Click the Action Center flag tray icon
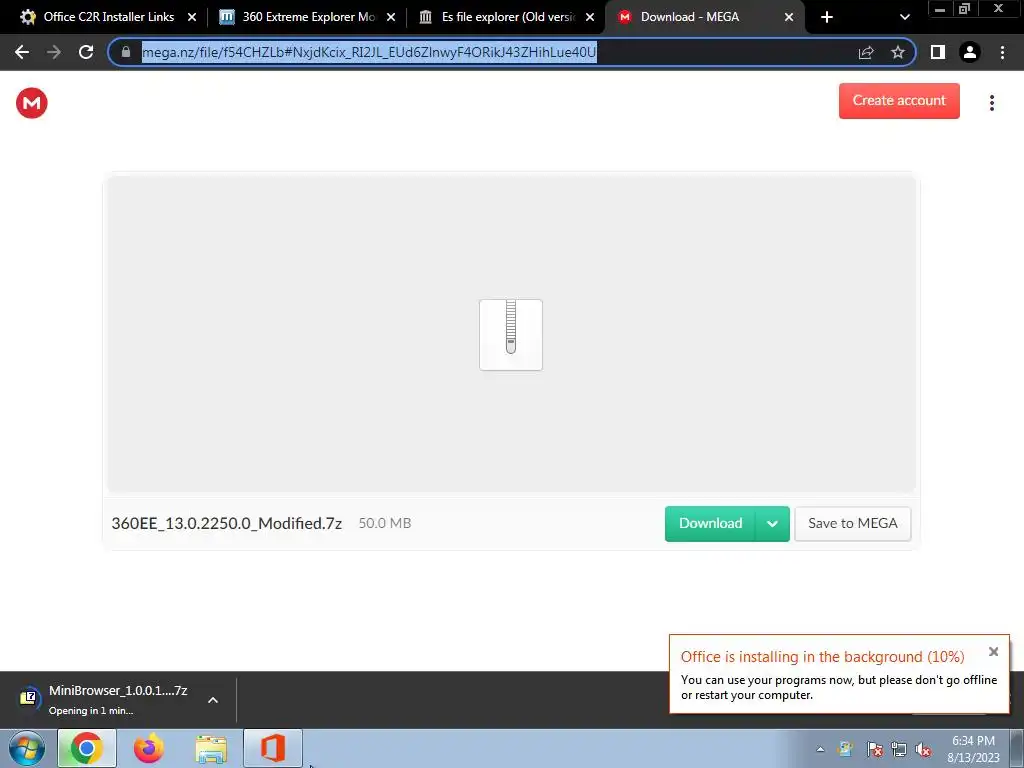 pyautogui.click(x=874, y=749)
